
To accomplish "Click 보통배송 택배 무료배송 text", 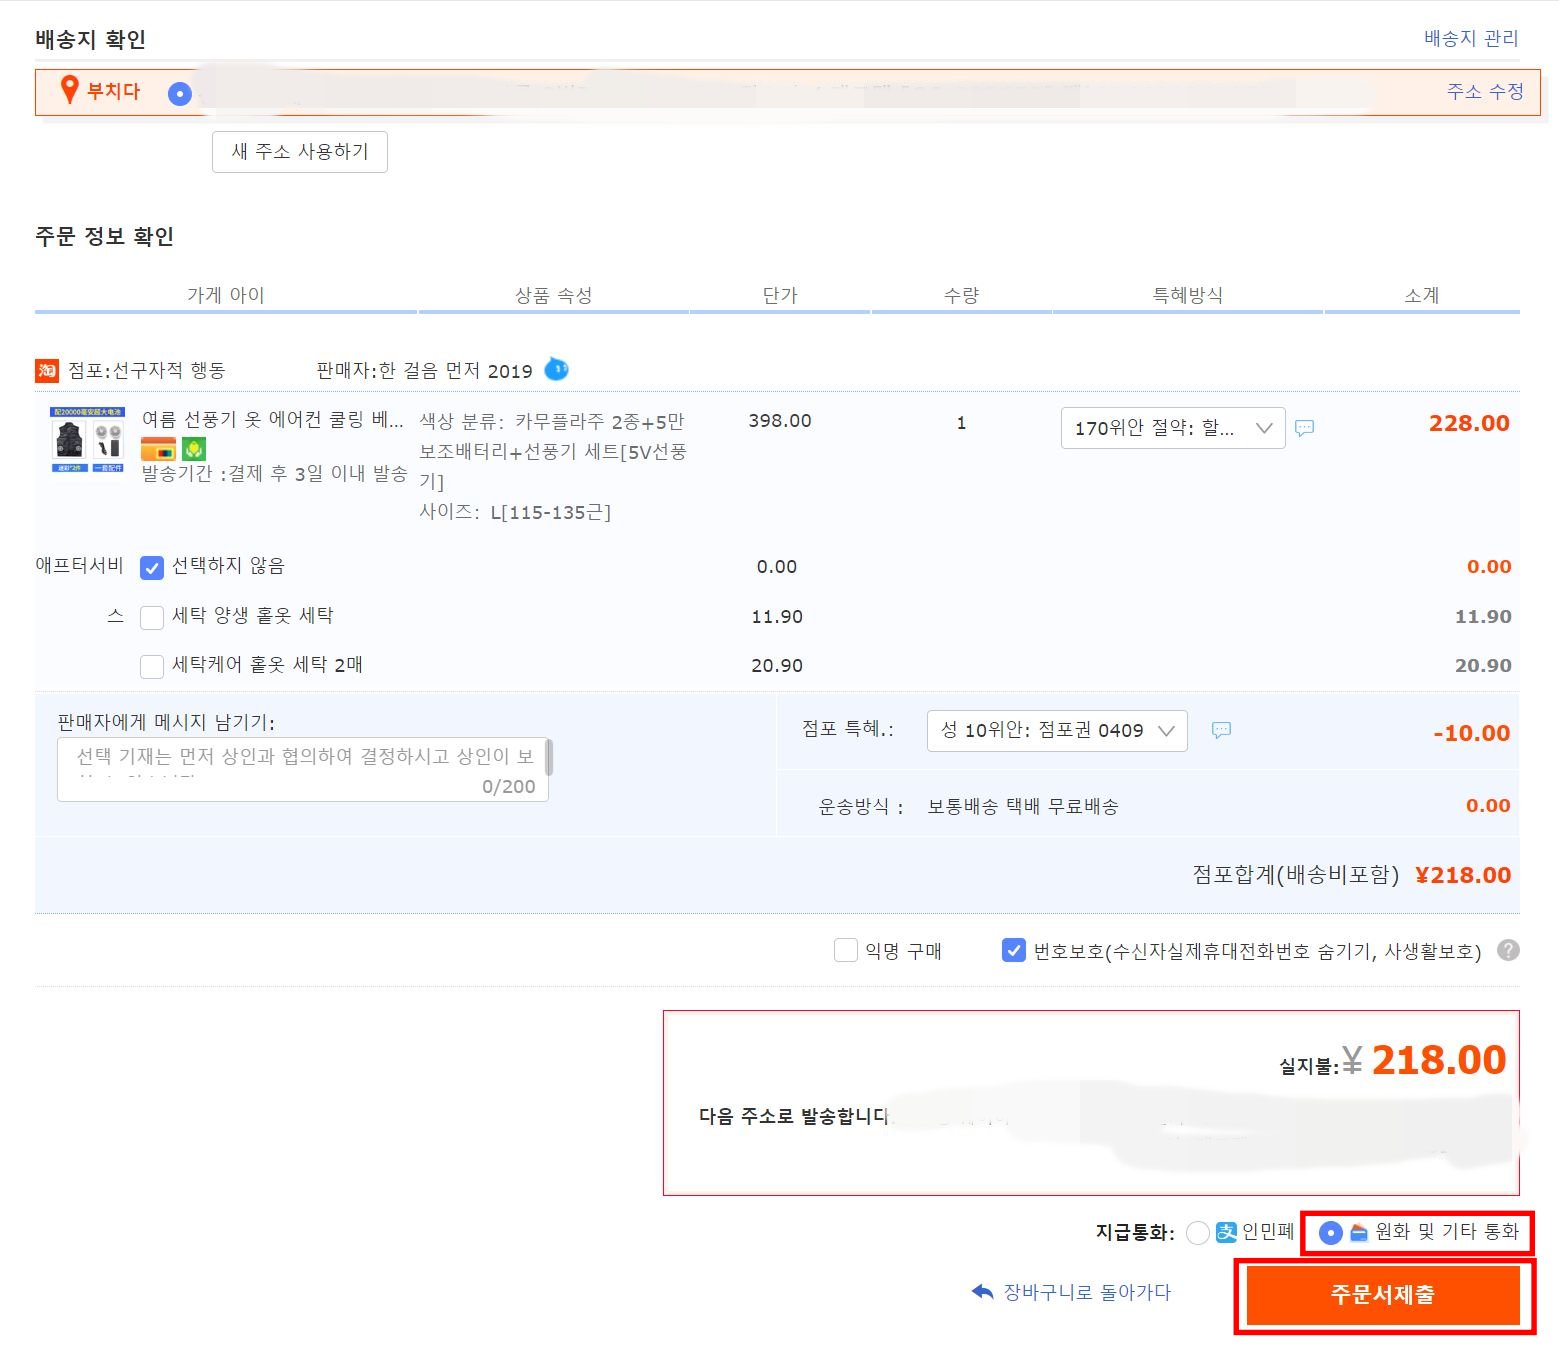I will tap(1022, 806).
